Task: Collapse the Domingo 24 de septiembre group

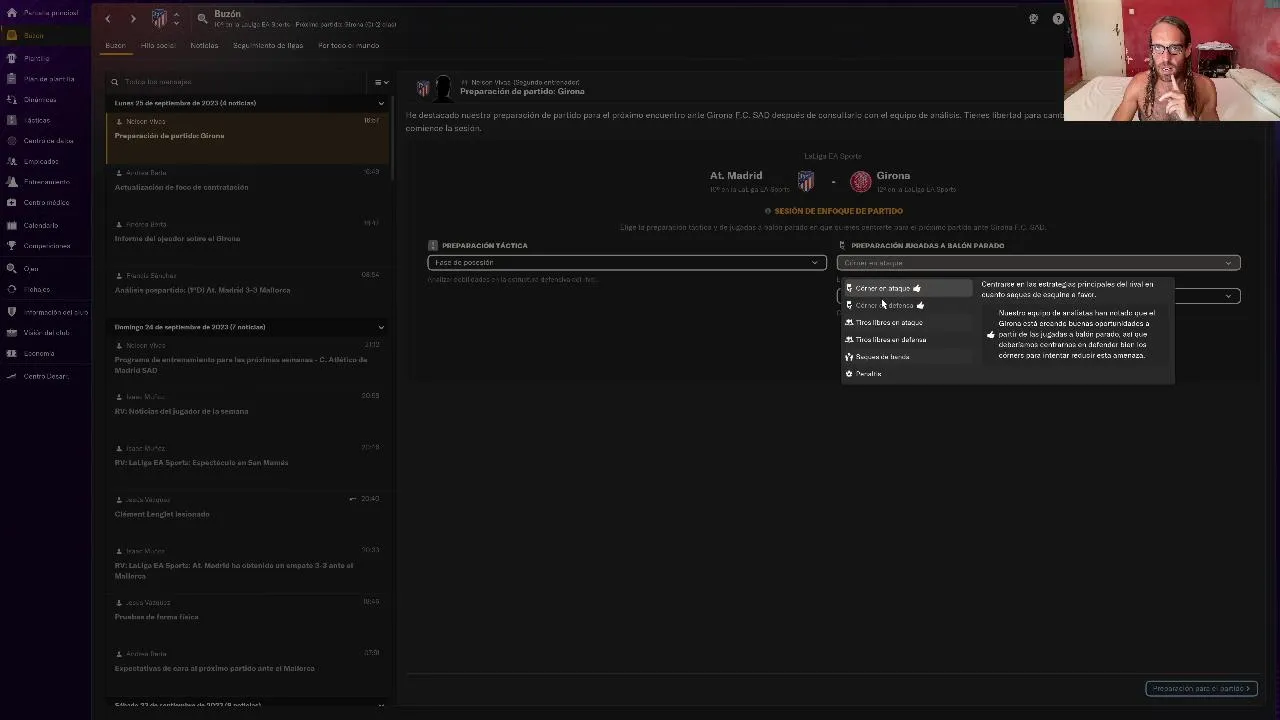Action: click(x=380, y=327)
